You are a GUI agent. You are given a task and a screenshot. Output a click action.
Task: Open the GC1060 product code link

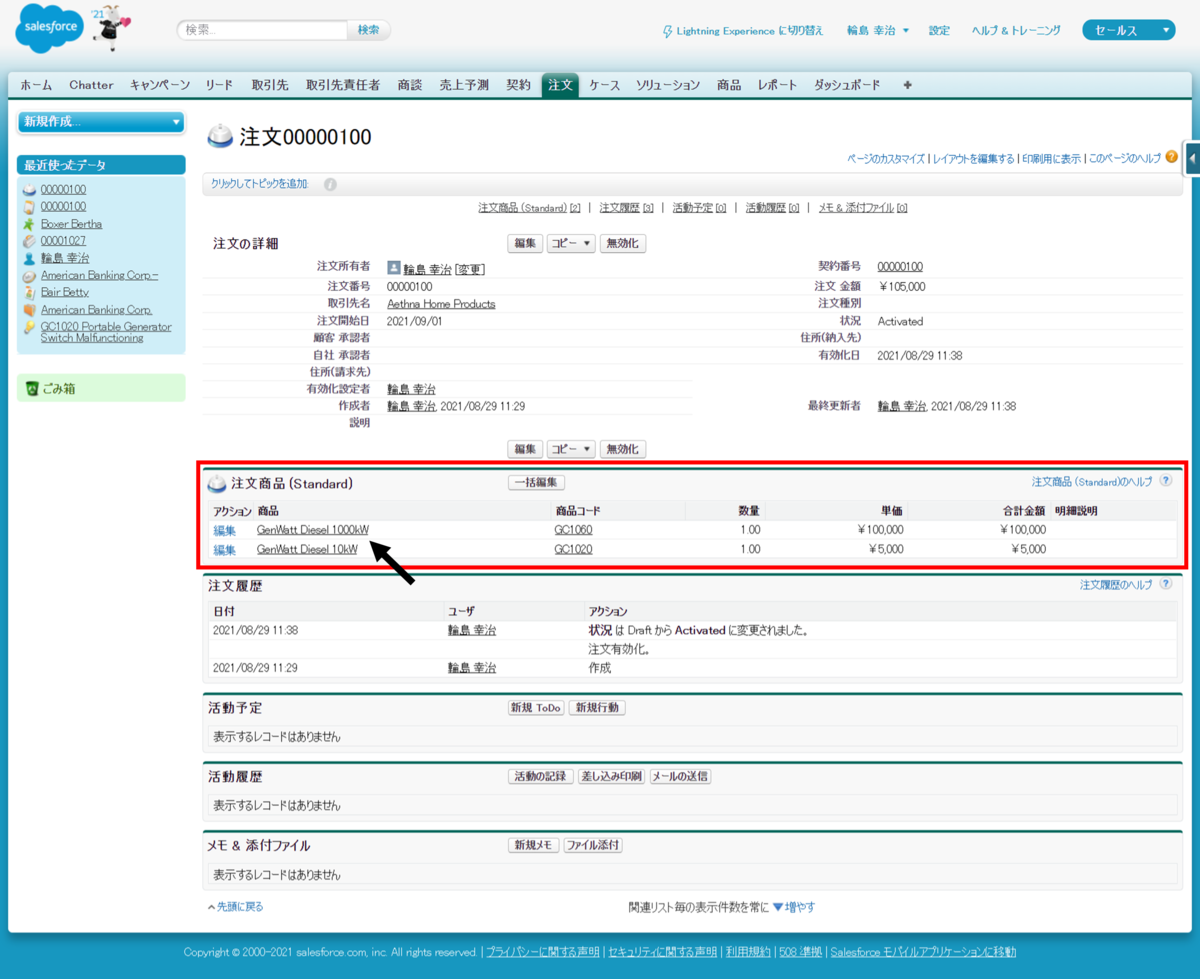pos(573,530)
